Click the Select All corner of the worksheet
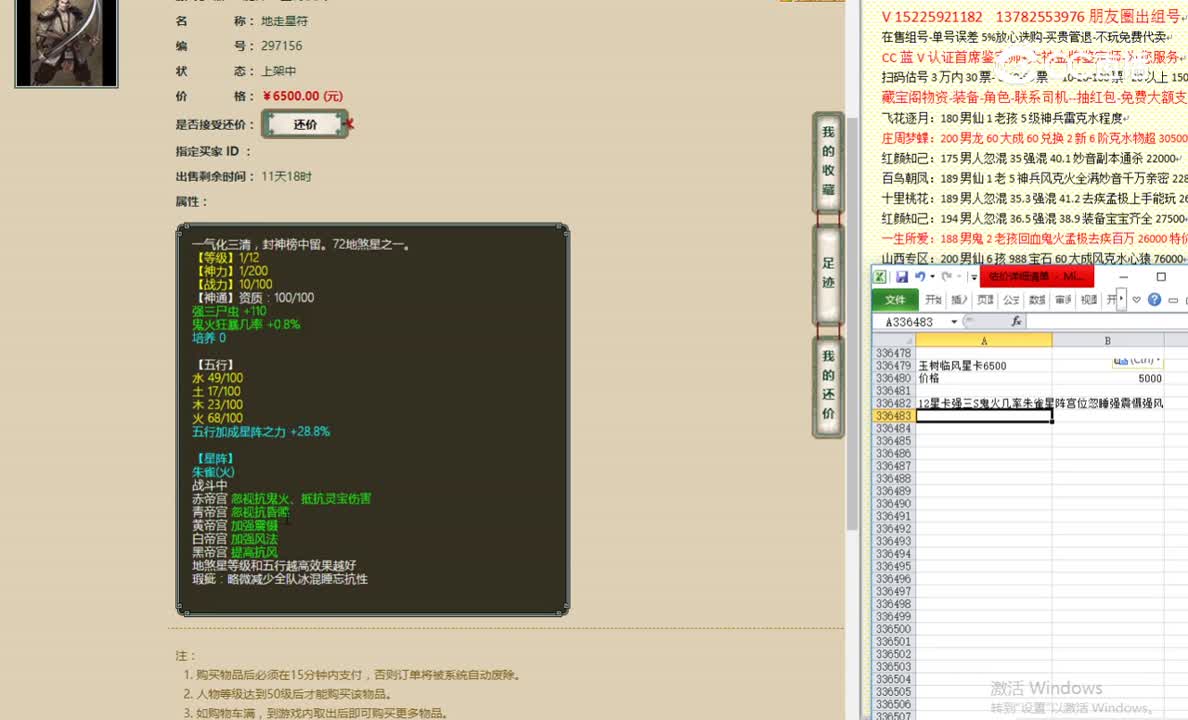The width and height of the screenshot is (1188, 720). click(893, 340)
